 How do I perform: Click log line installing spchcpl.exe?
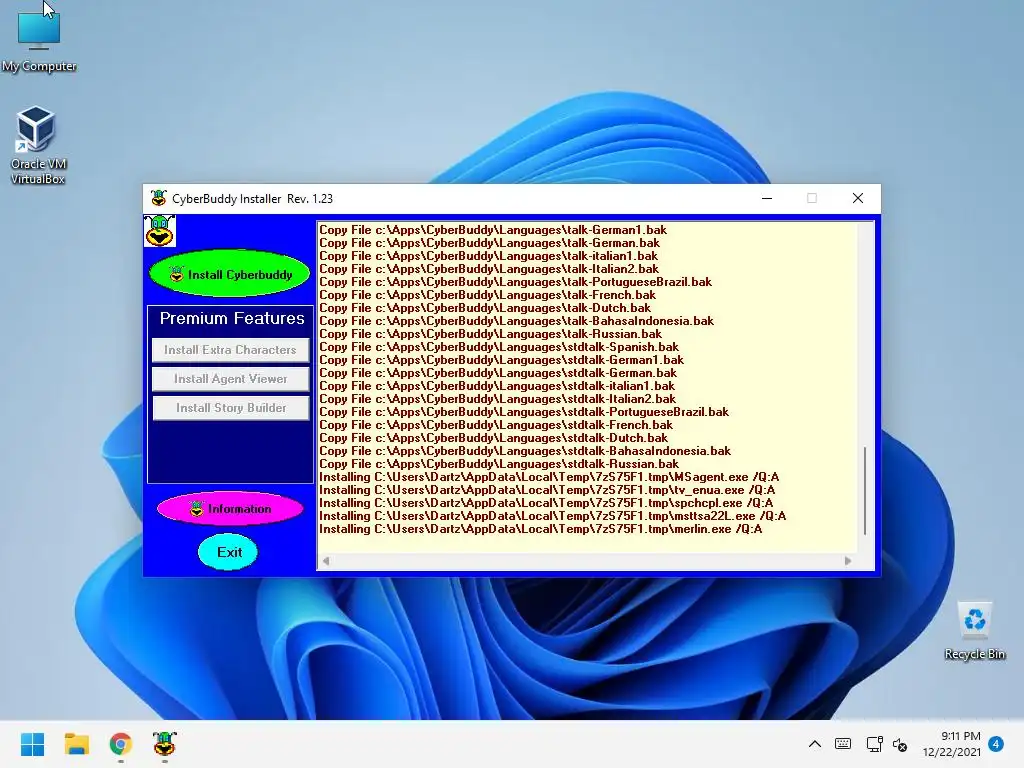546,503
